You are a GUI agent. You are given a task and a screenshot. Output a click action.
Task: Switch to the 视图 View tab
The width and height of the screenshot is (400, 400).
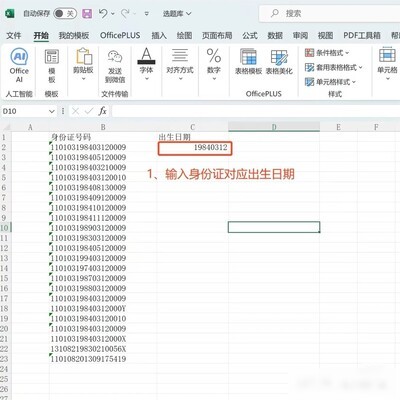point(325,35)
